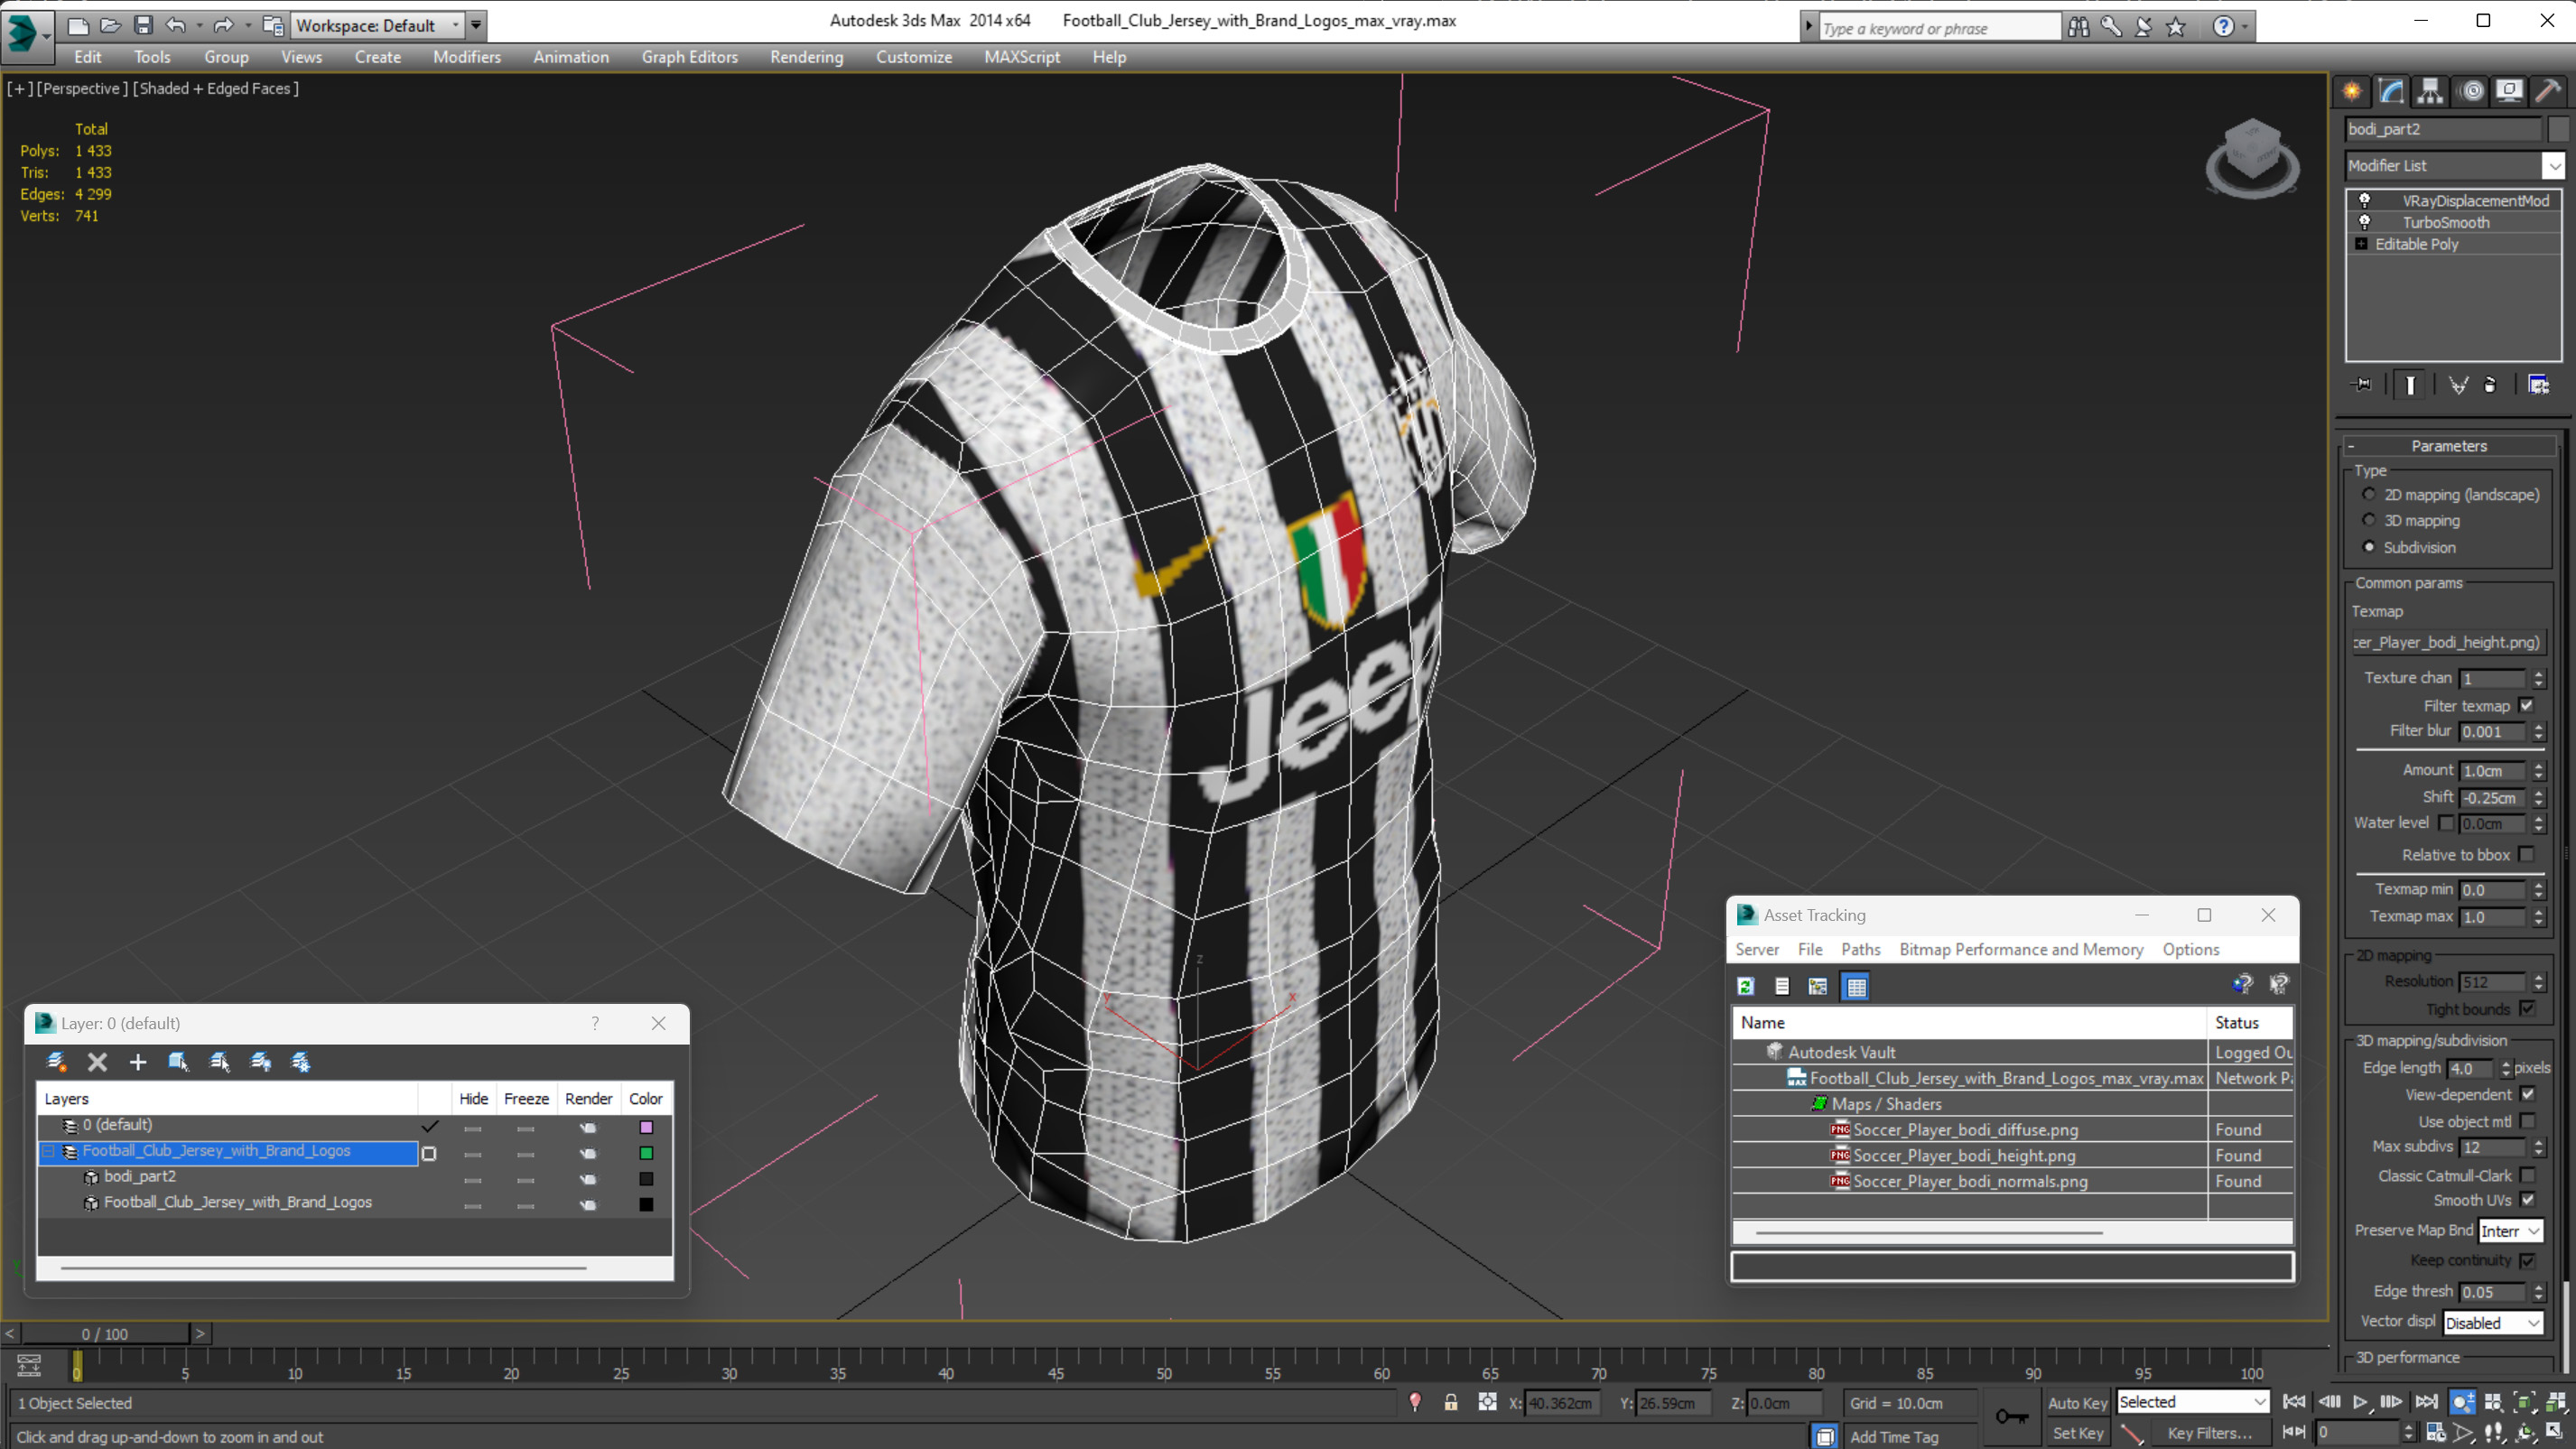The image size is (2576, 1449).
Task: Open the MAXScript menu
Action: [1021, 57]
